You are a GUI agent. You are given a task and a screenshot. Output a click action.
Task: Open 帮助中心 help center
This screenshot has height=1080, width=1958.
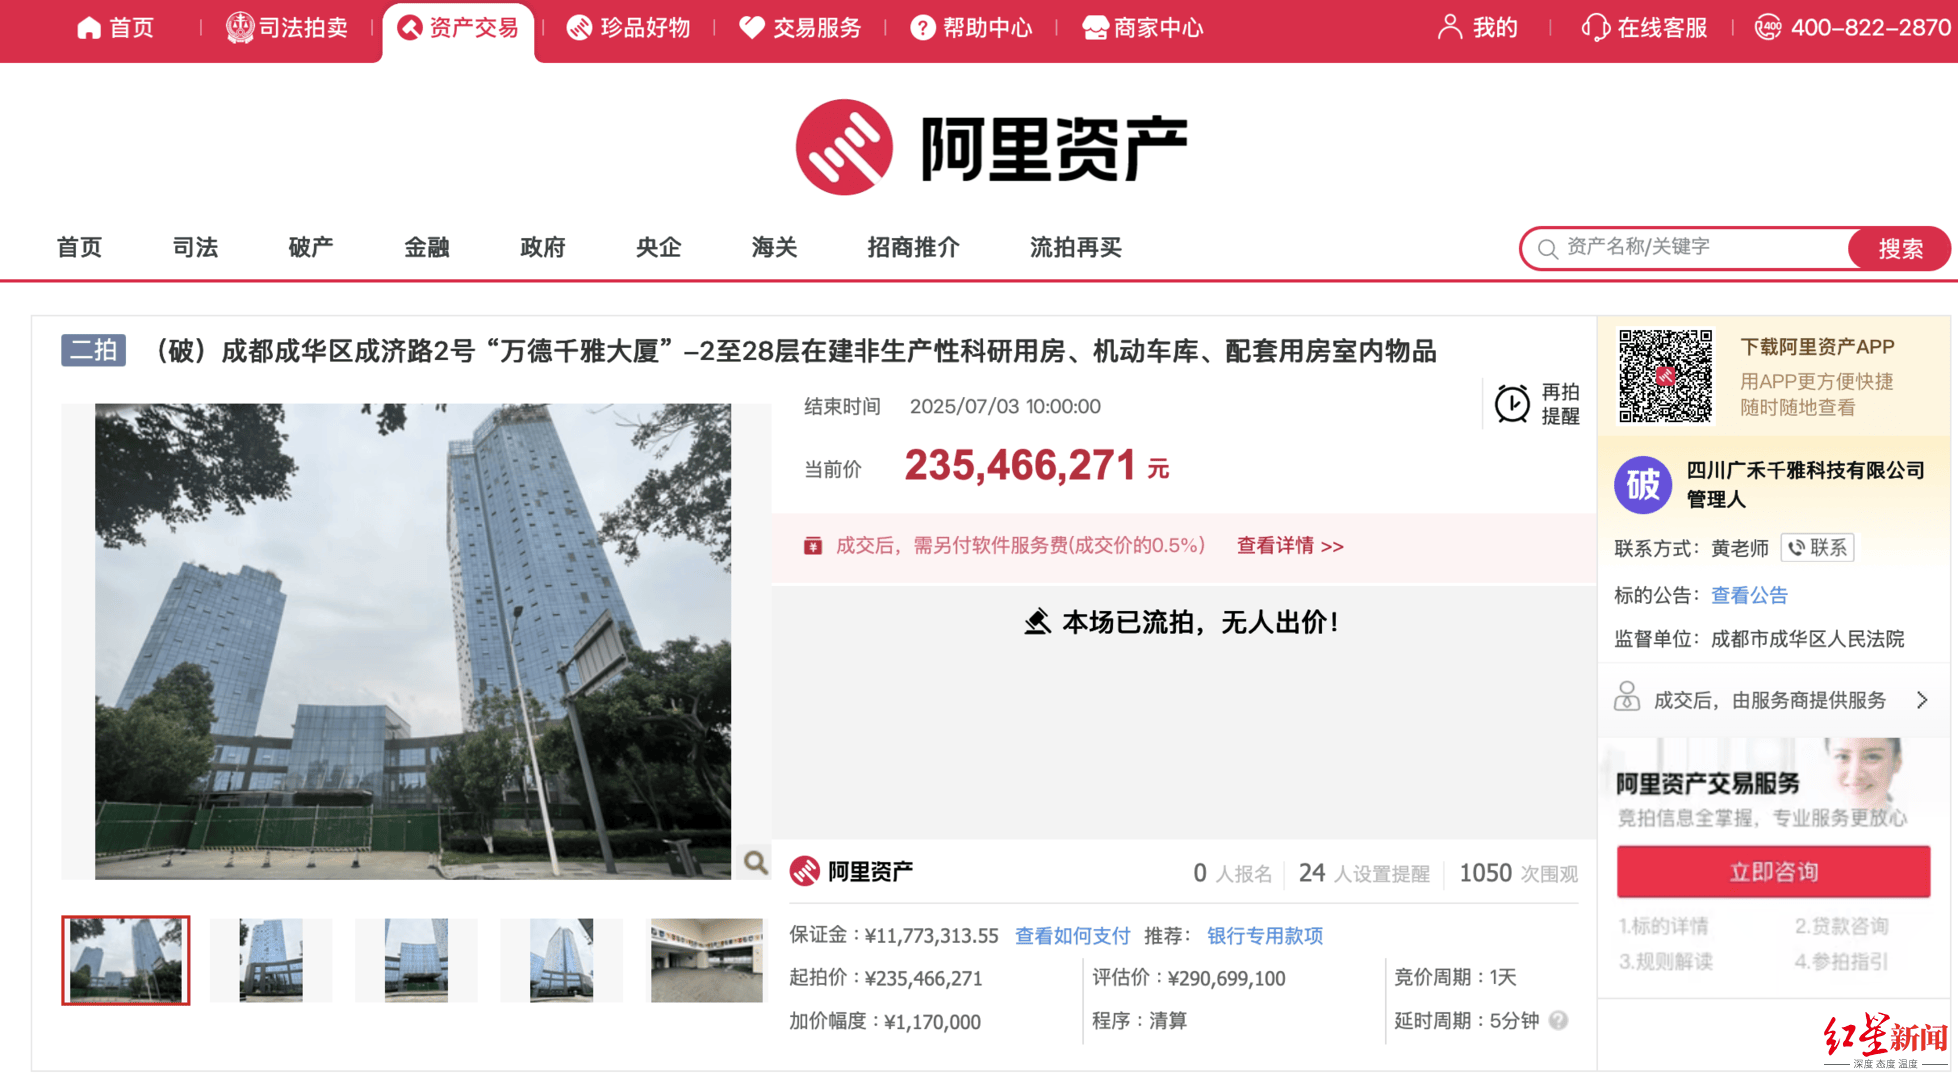[971, 28]
